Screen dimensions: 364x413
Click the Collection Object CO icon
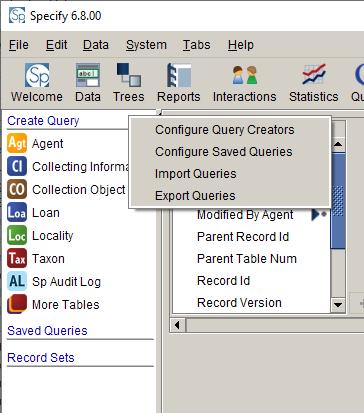(x=17, y=189)
